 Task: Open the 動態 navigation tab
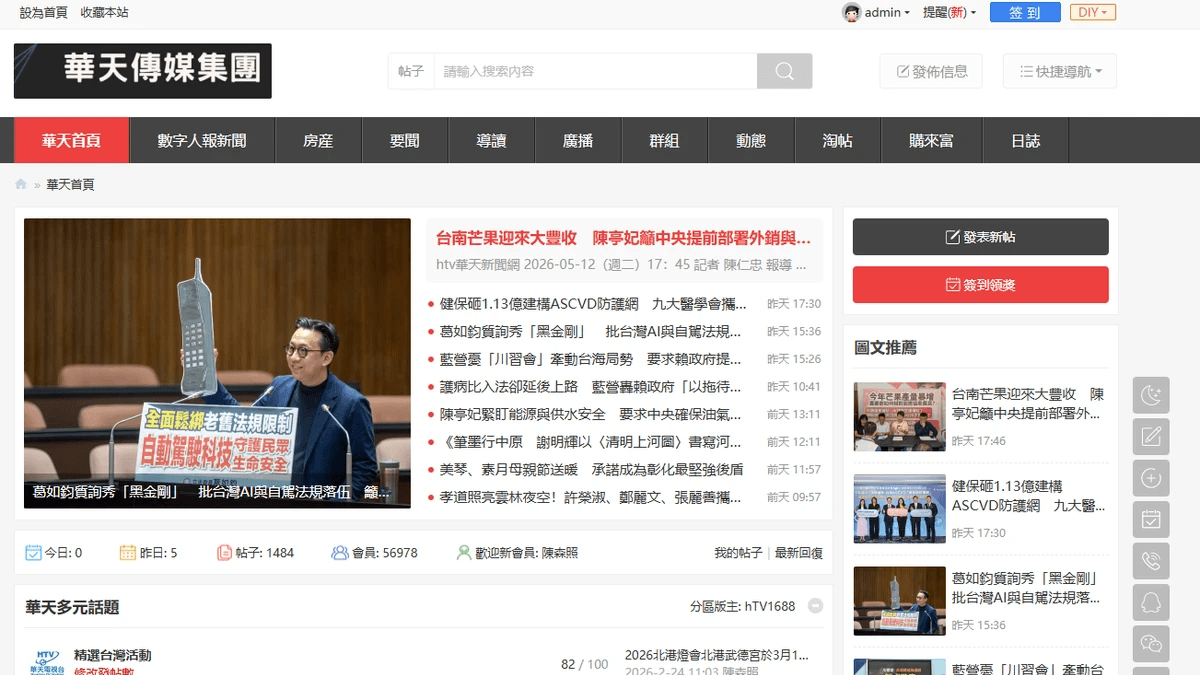pyautogui.click(x=751, y=140)
